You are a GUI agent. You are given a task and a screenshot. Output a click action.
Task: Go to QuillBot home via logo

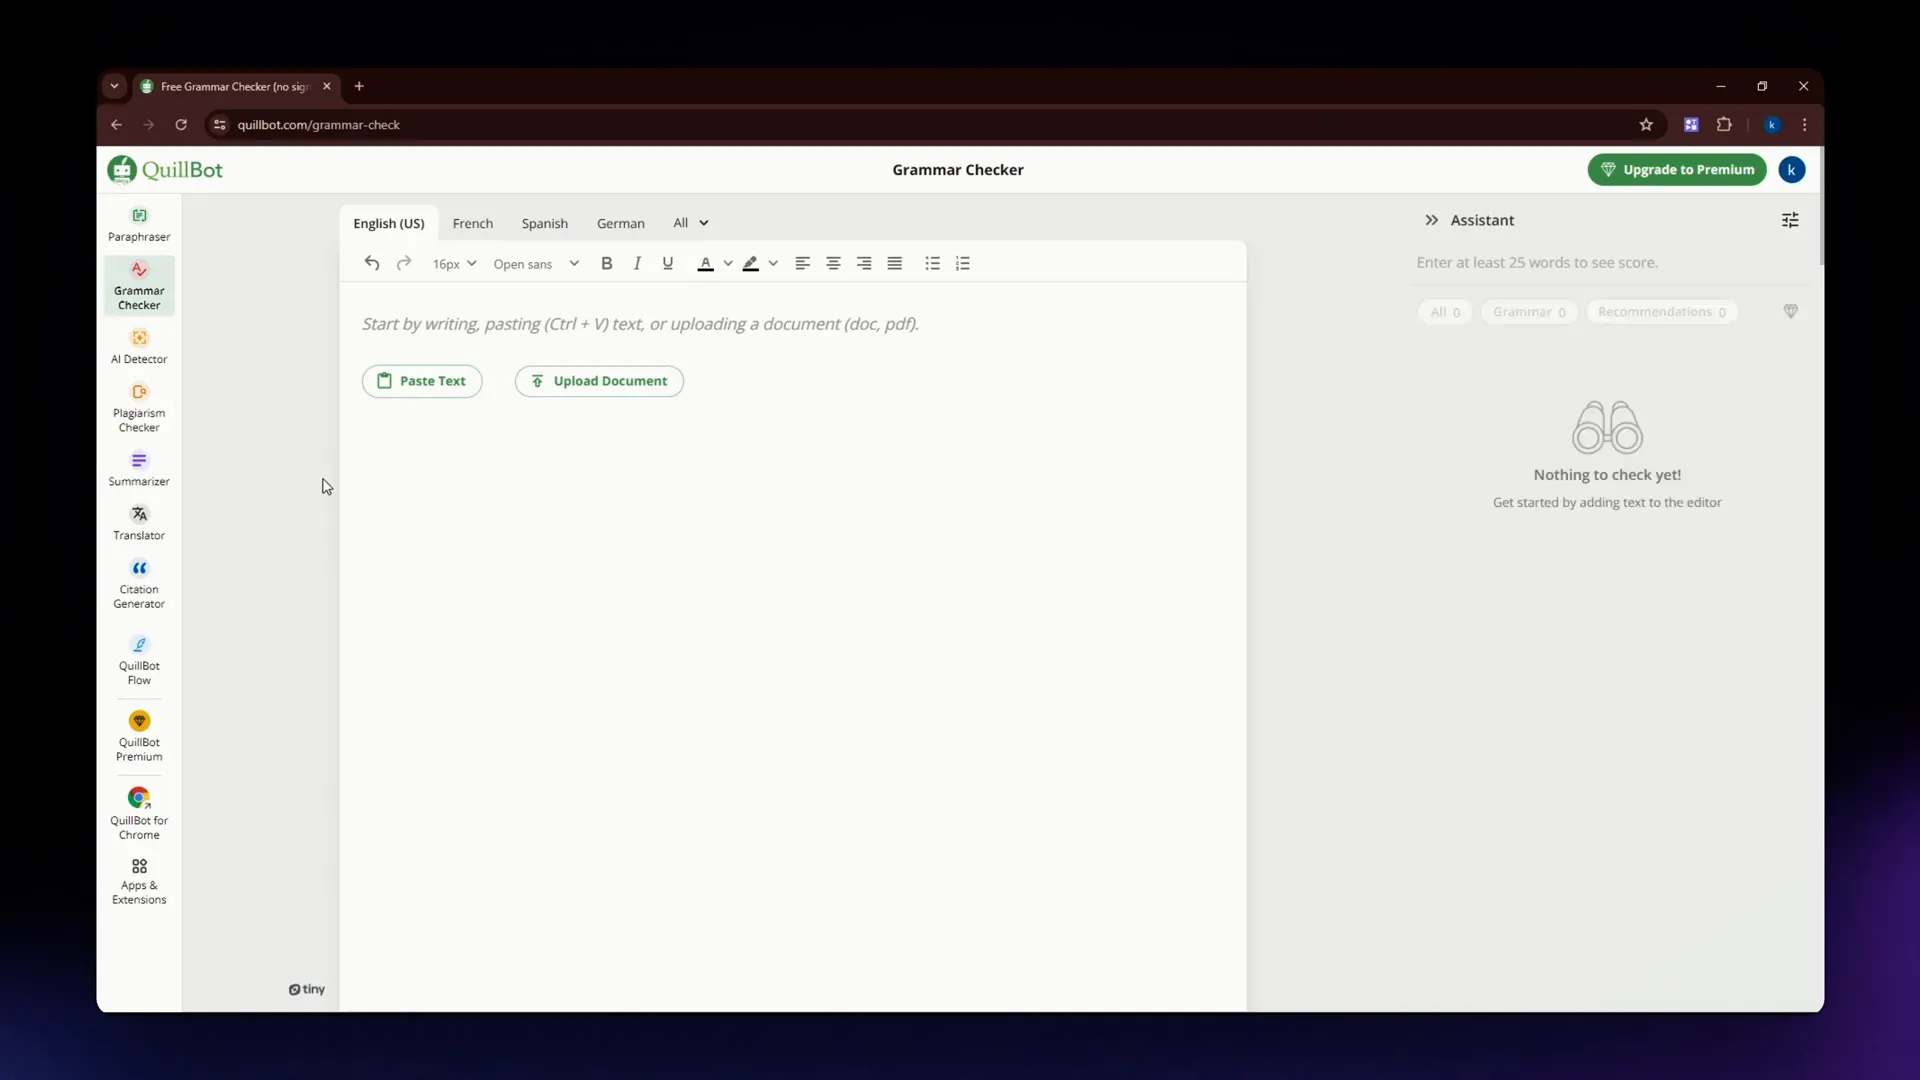(x=165, y=170)
